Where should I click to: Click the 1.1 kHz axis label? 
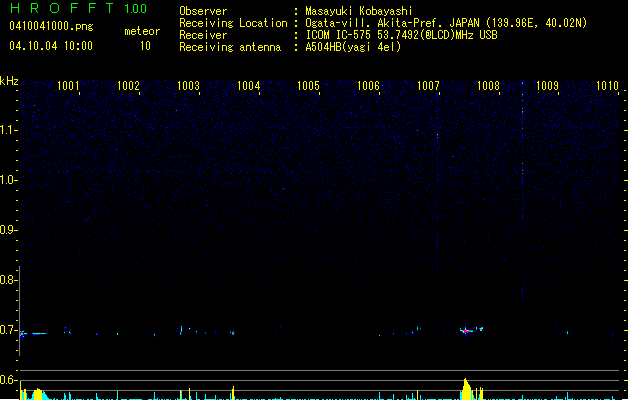click(8, 130)
